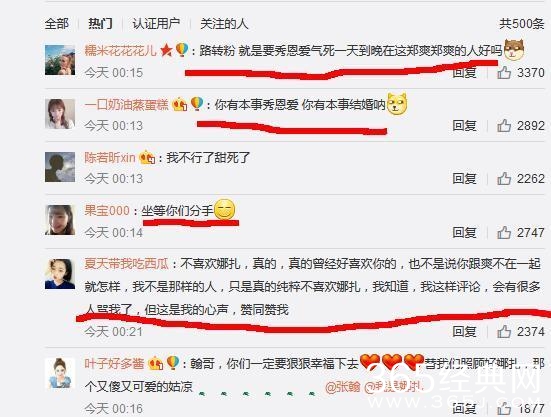The width and height of the screenshot is (551, 417).
Task: Click thumbs-up on 果宝000's comment
Action: [x=504, y=233]
